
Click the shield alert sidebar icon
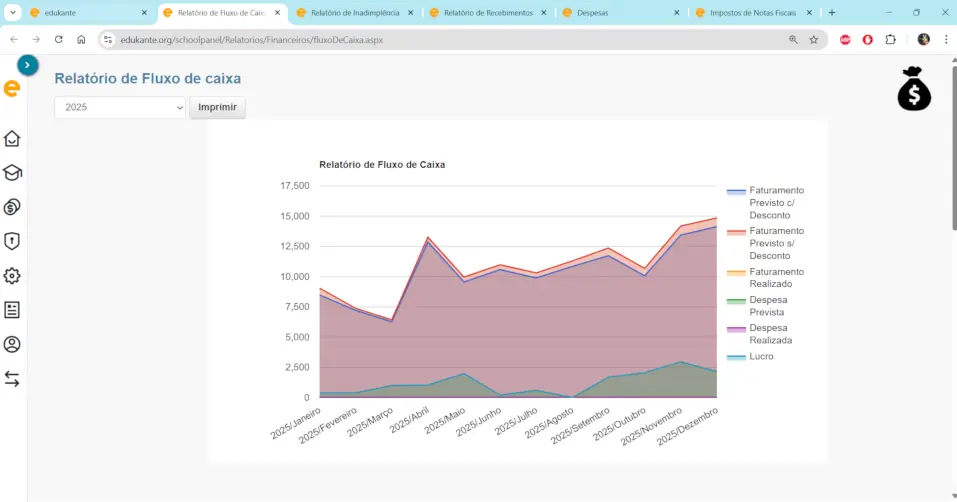[12, 241]
